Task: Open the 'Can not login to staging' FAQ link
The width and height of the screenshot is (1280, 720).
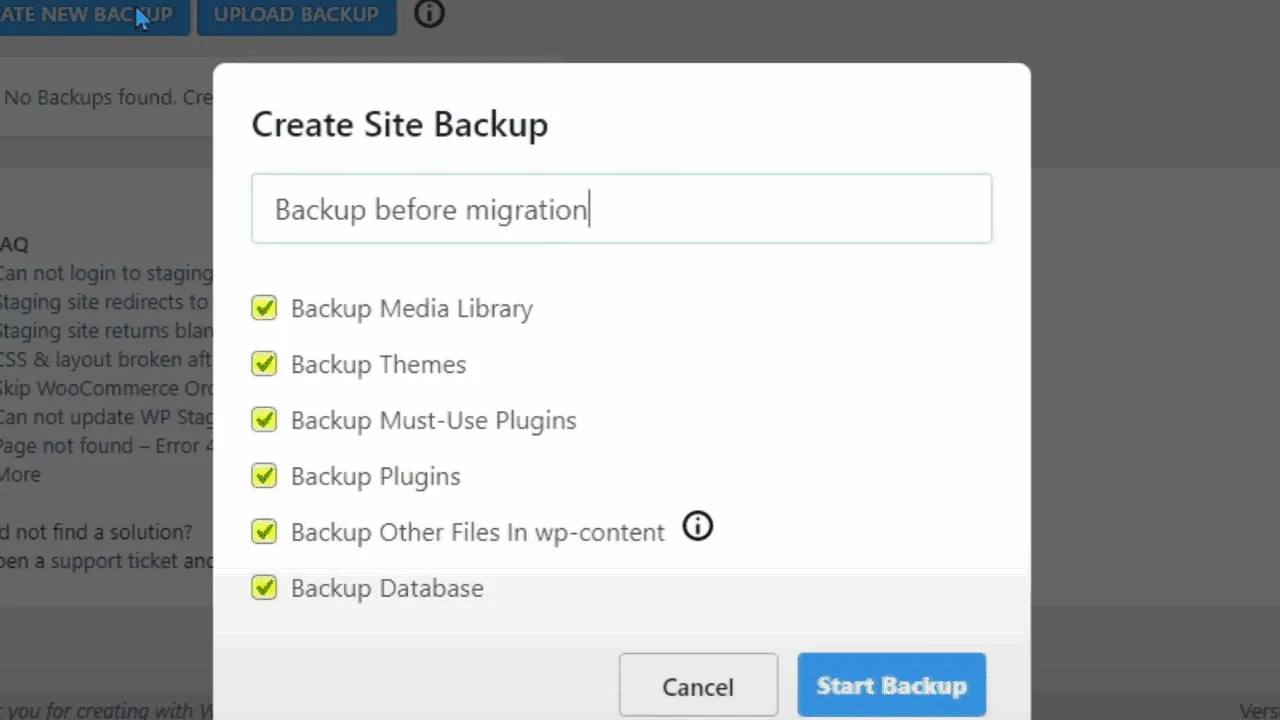Action: pyautogui.click(x=106, y=273)
